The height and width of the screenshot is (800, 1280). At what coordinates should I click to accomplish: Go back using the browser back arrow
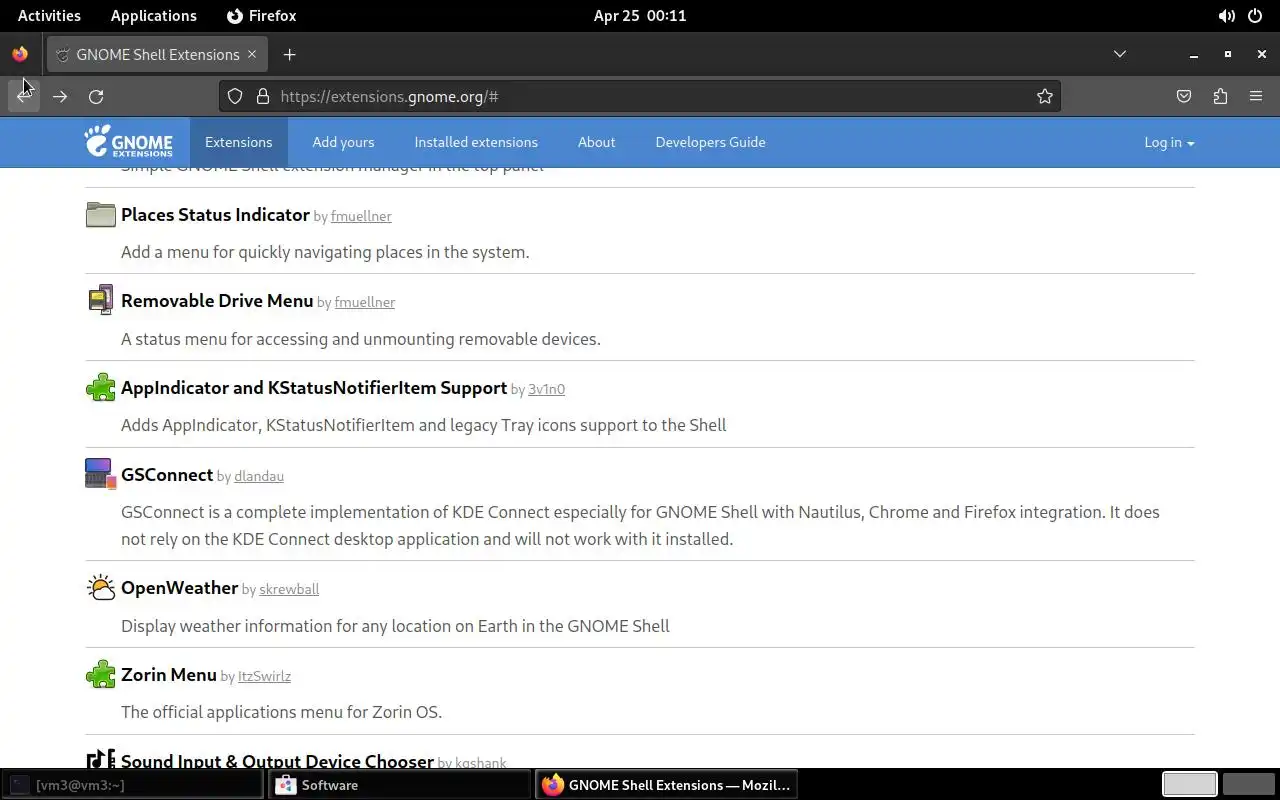[24, 96]
